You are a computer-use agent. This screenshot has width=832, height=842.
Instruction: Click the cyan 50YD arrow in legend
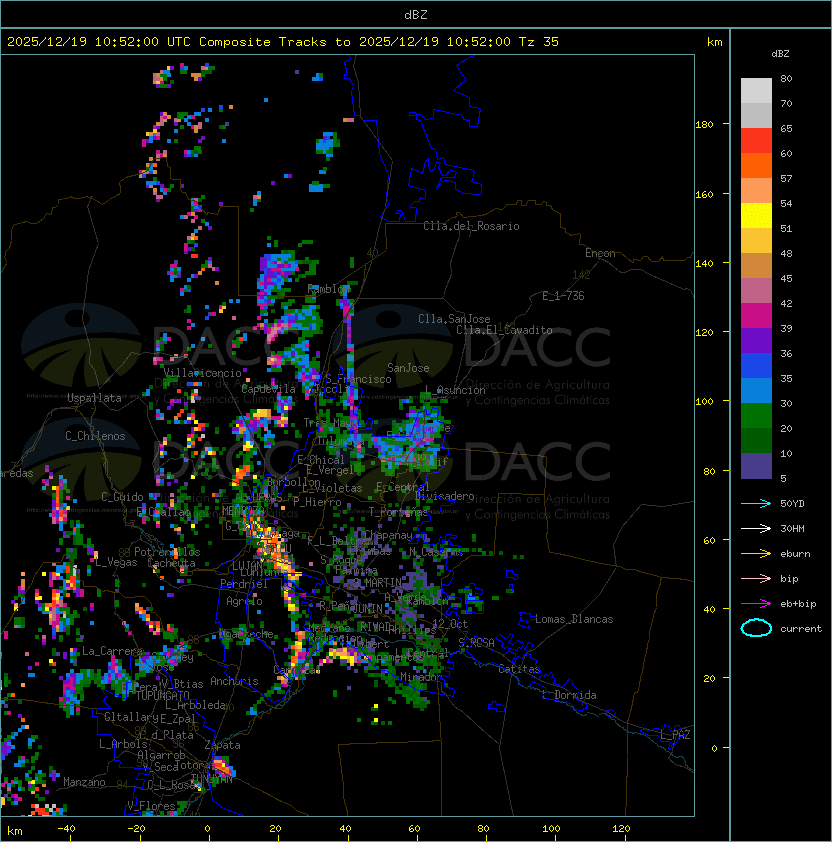[756, 503]
